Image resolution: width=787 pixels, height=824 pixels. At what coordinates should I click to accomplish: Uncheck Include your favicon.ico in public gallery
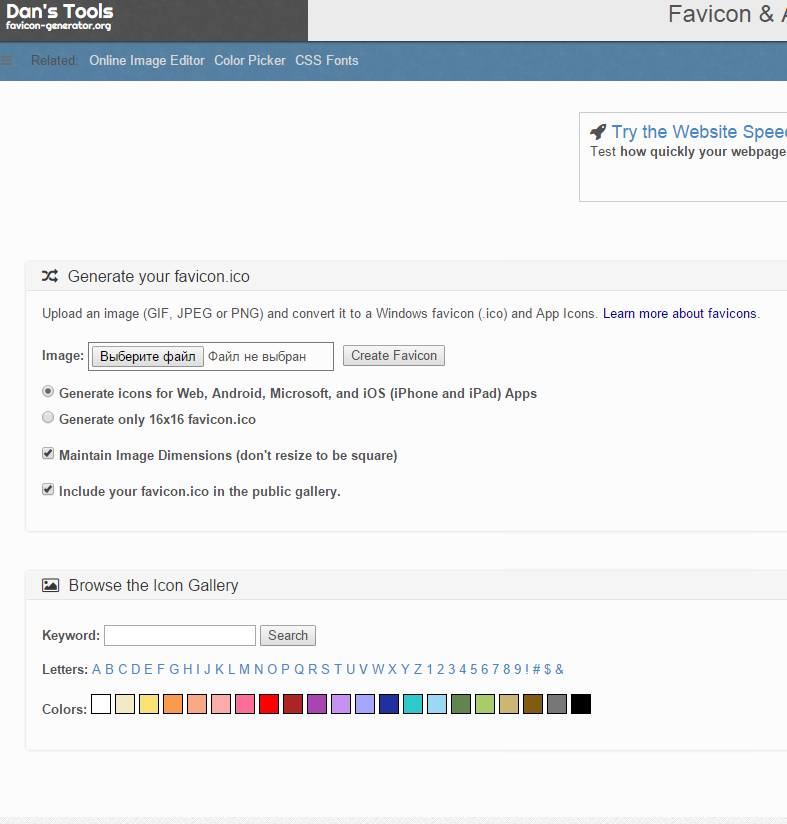coord(48,490)
